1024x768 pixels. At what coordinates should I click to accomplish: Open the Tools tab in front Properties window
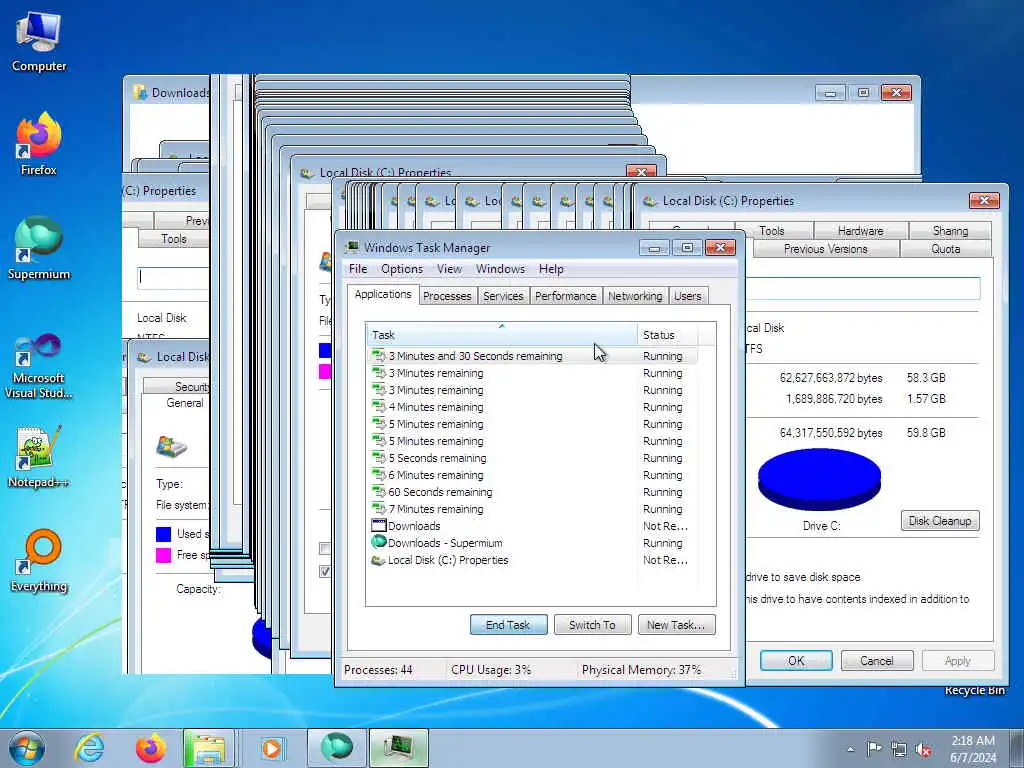(x=771, y=231)
